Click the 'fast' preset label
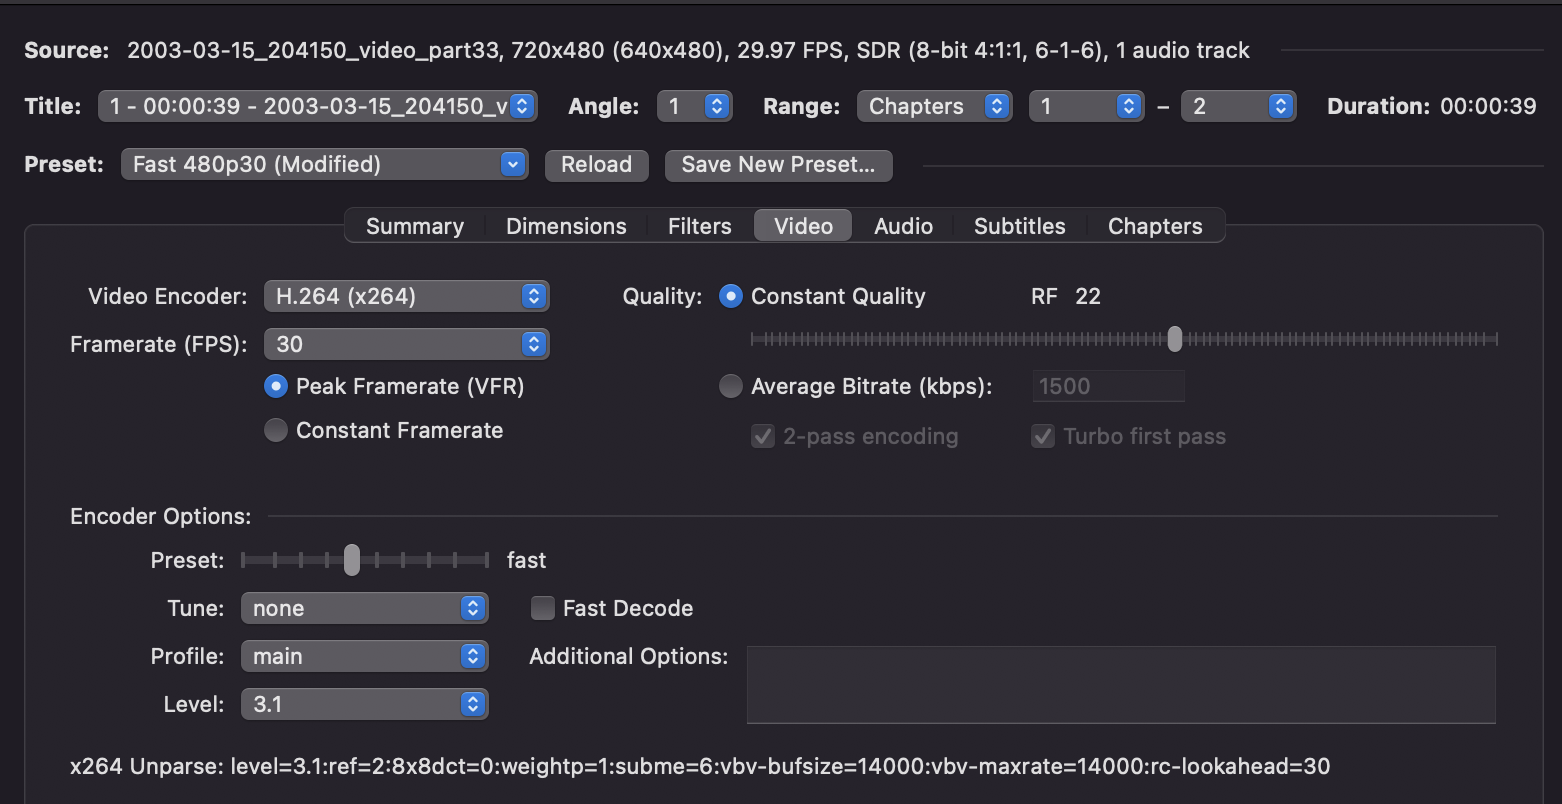Viewport: 1562px width, 804px height. coord(527,560)
